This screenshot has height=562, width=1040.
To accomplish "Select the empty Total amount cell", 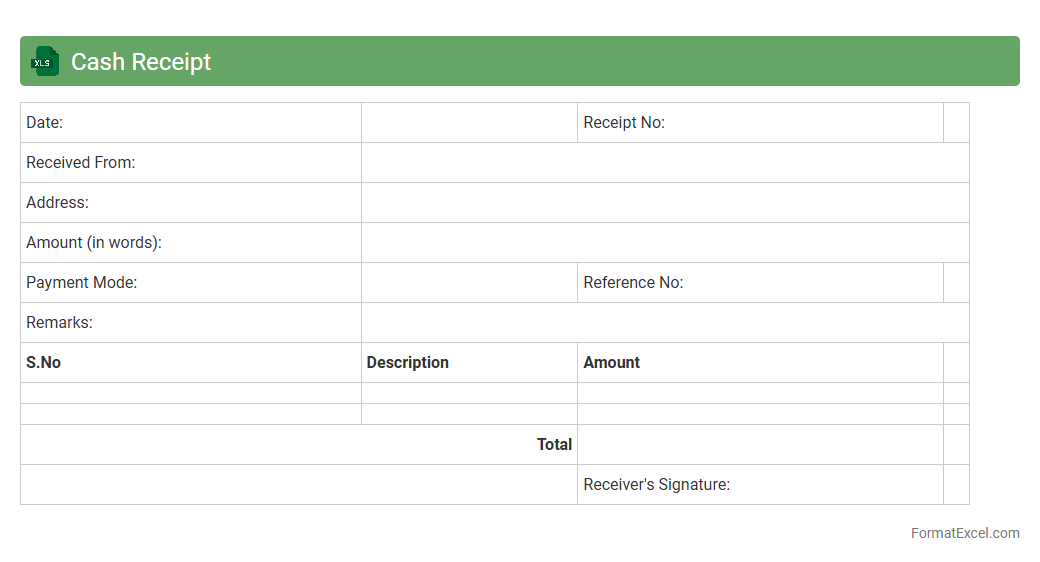I will 759,445.
